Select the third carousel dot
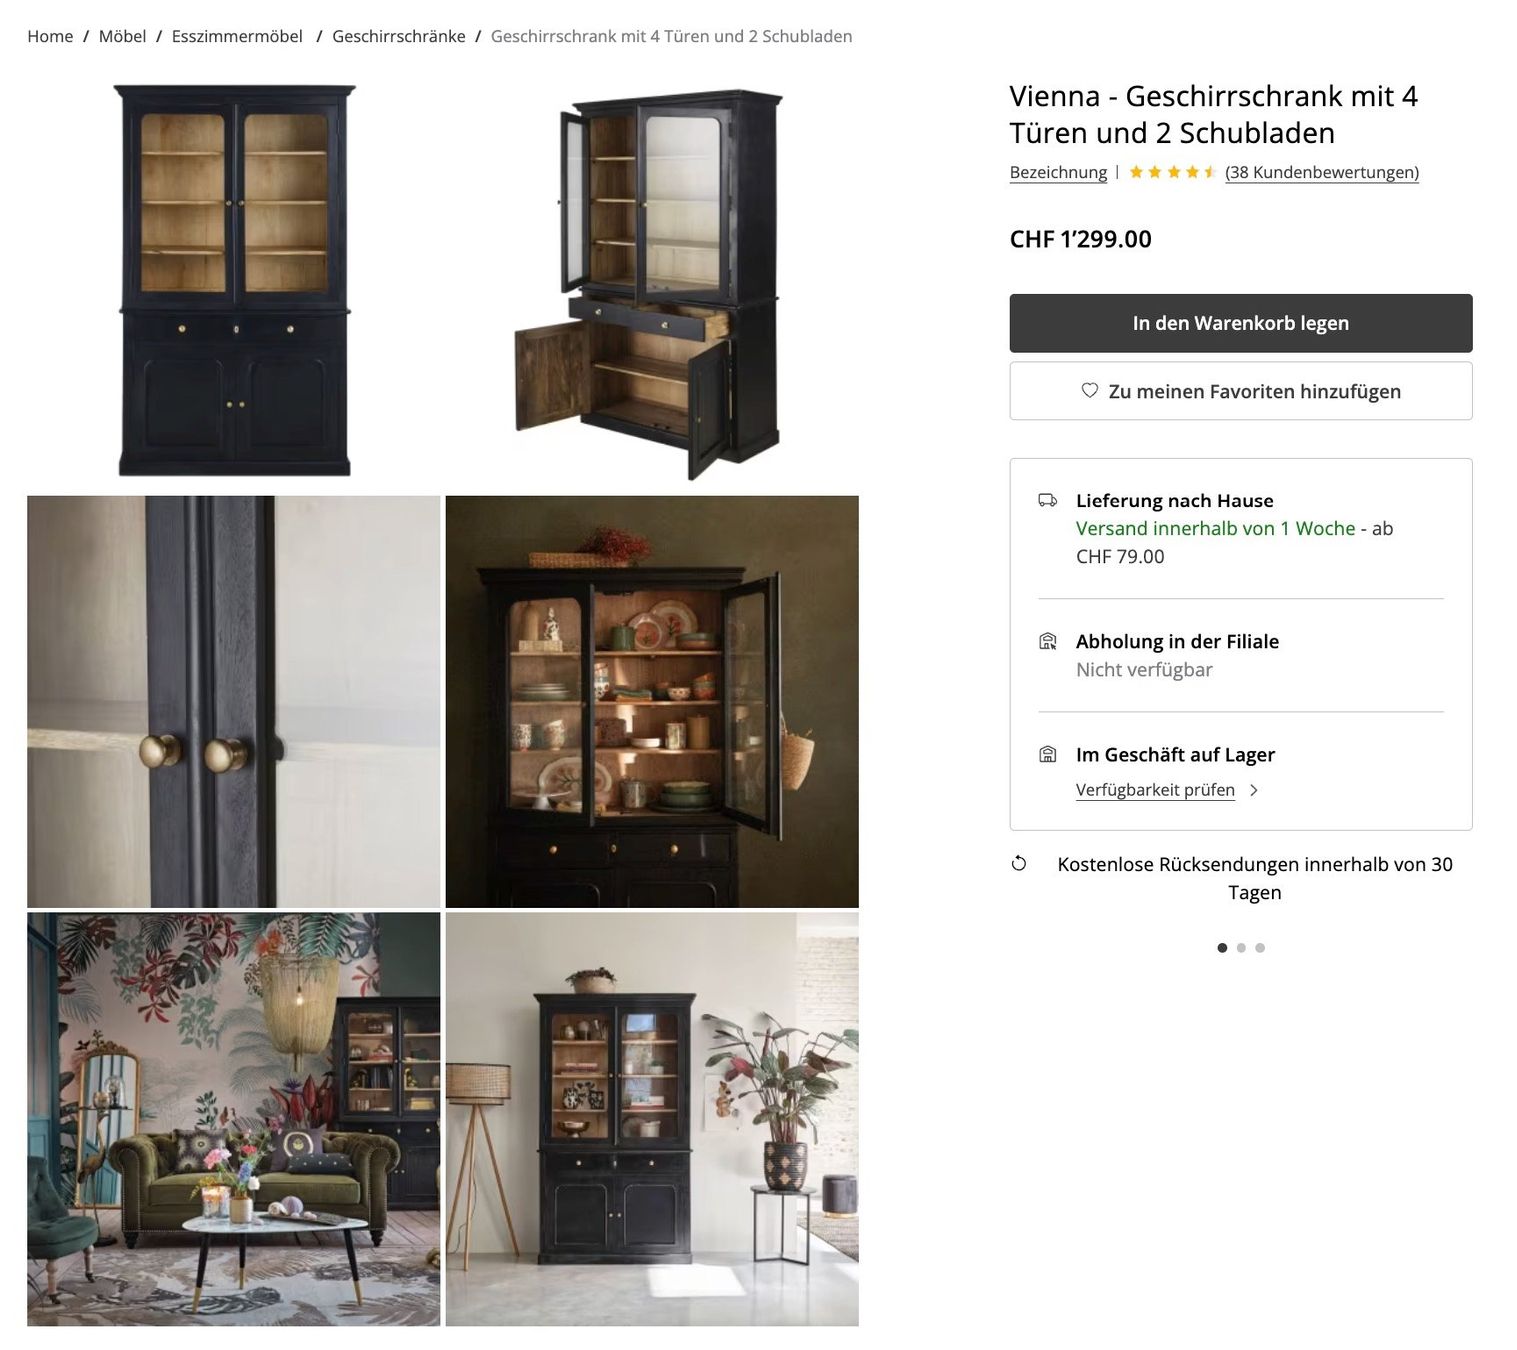Viewport: 1517px width, 1350px height. (x=1260, y=948)
